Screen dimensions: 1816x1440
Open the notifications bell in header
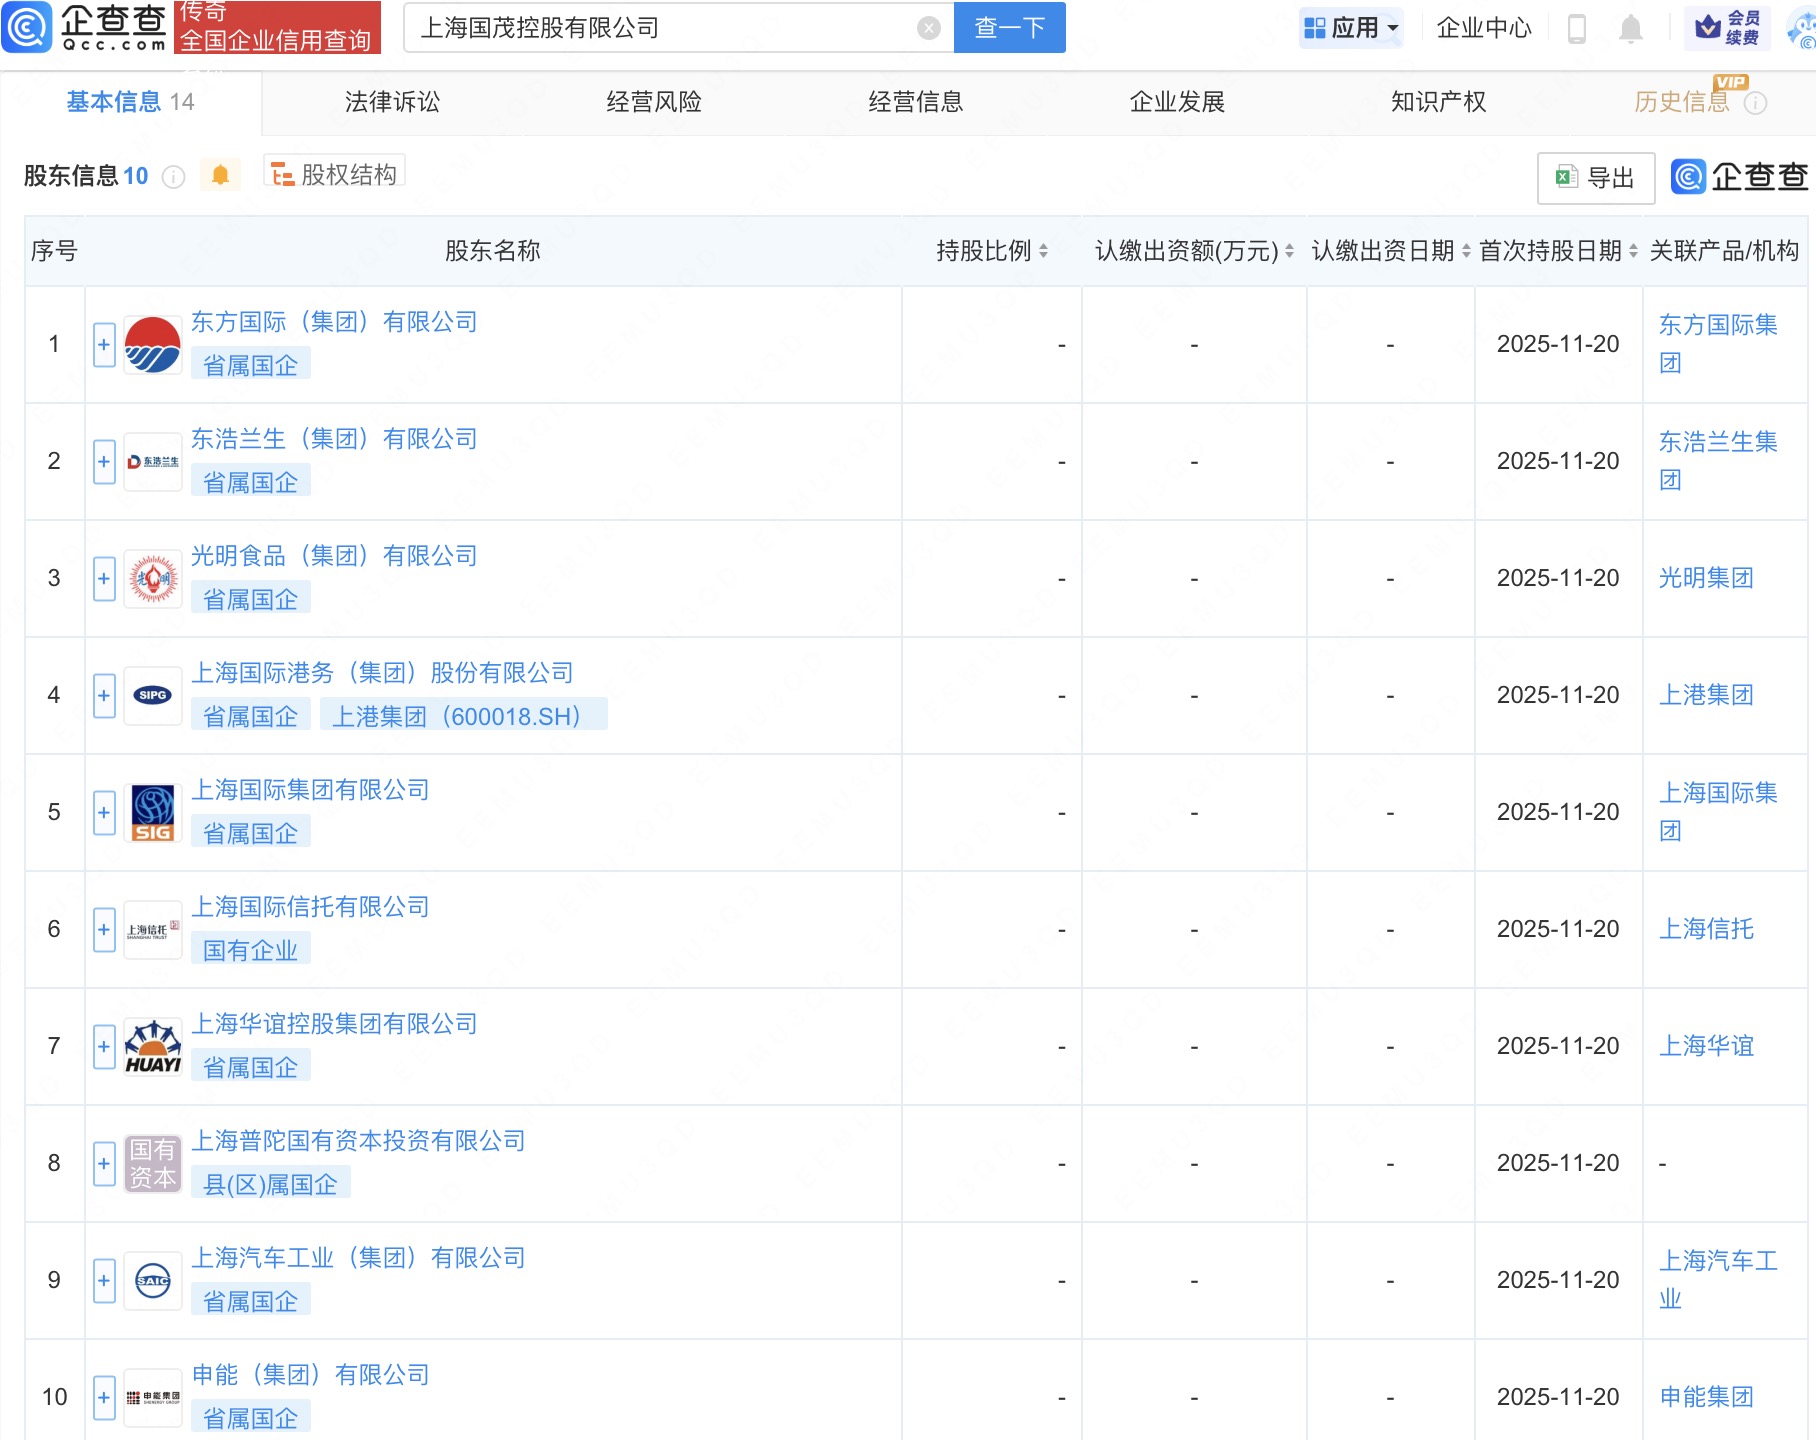(1630, 29)
